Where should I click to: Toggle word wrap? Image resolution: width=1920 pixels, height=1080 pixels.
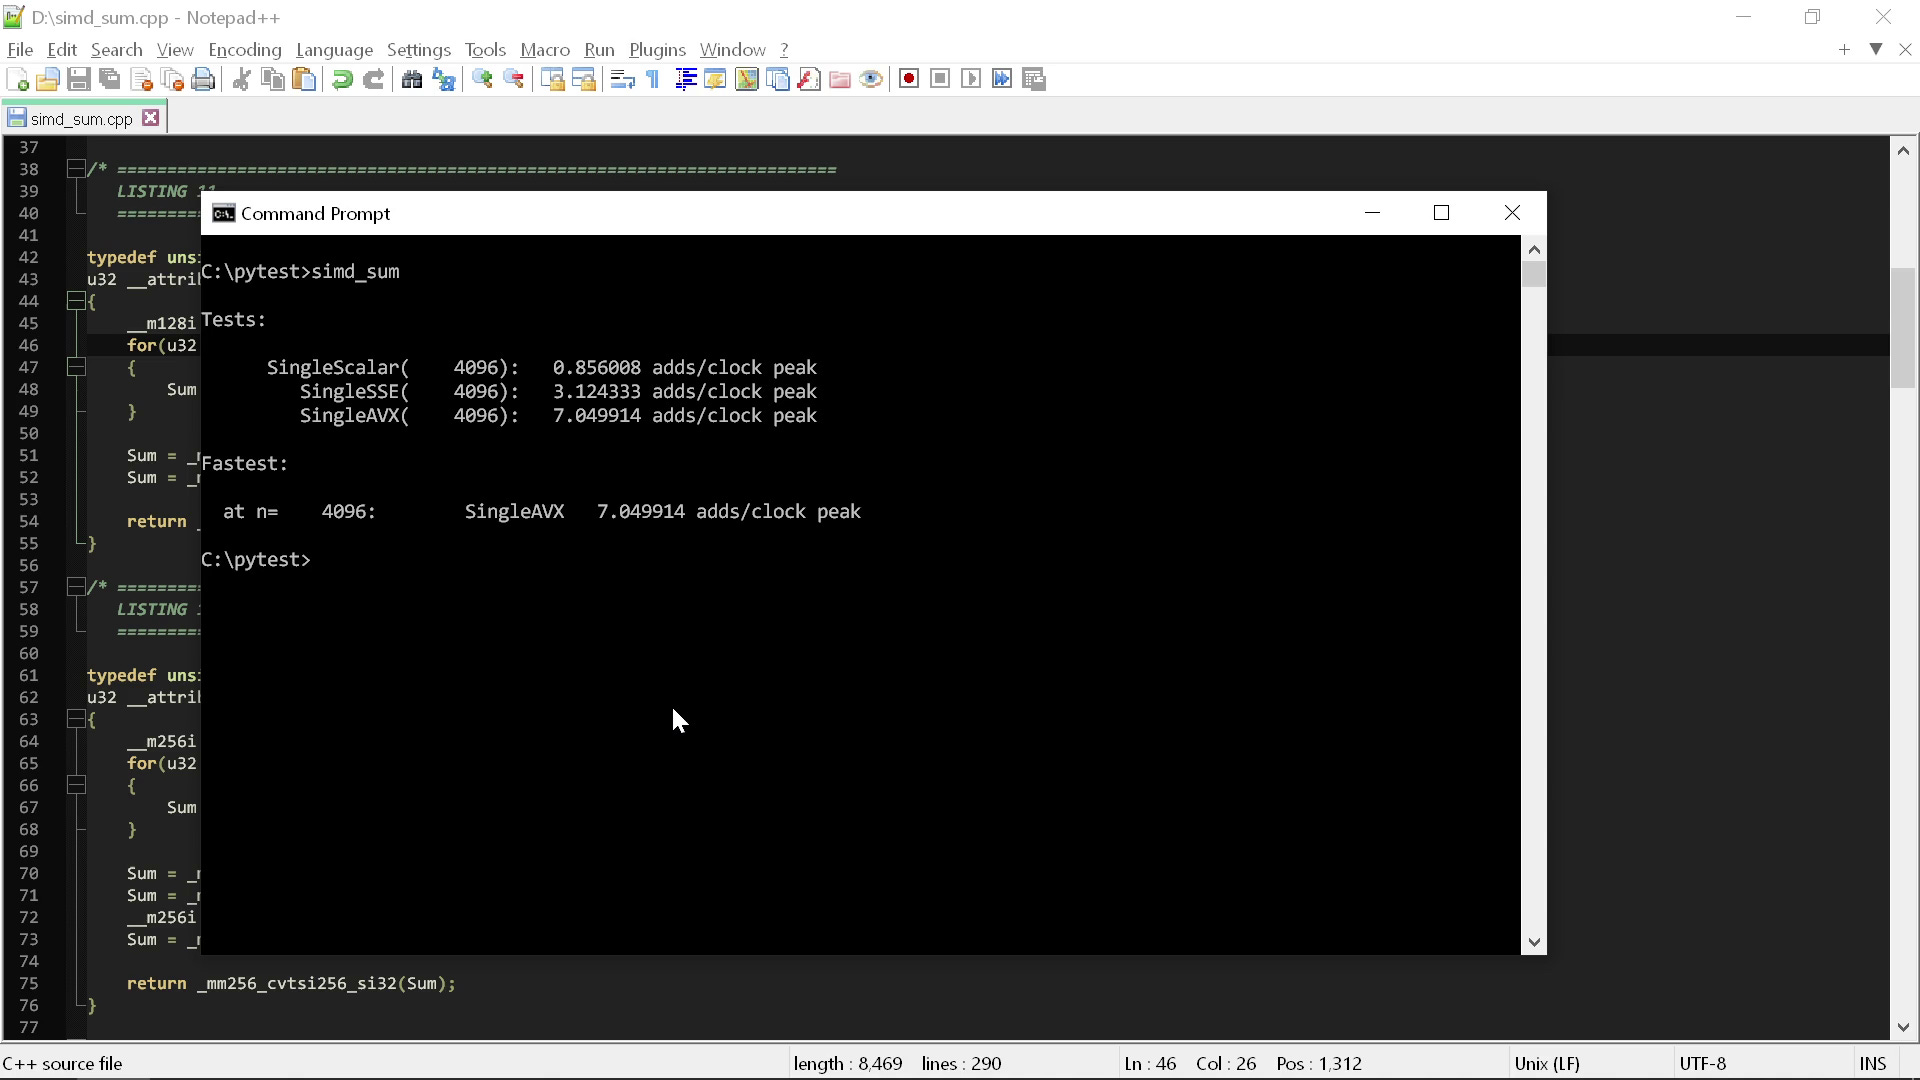[622, 79]
